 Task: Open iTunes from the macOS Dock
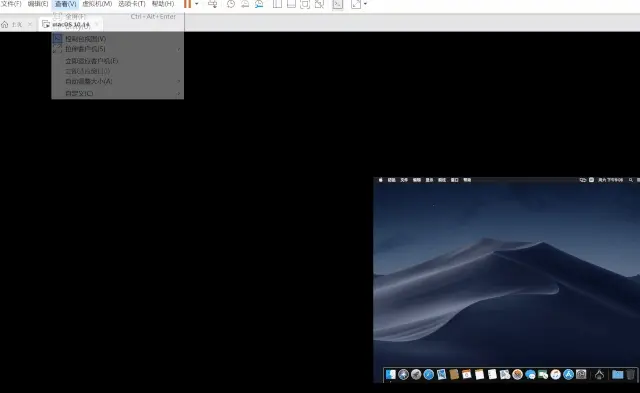[556, 374]
